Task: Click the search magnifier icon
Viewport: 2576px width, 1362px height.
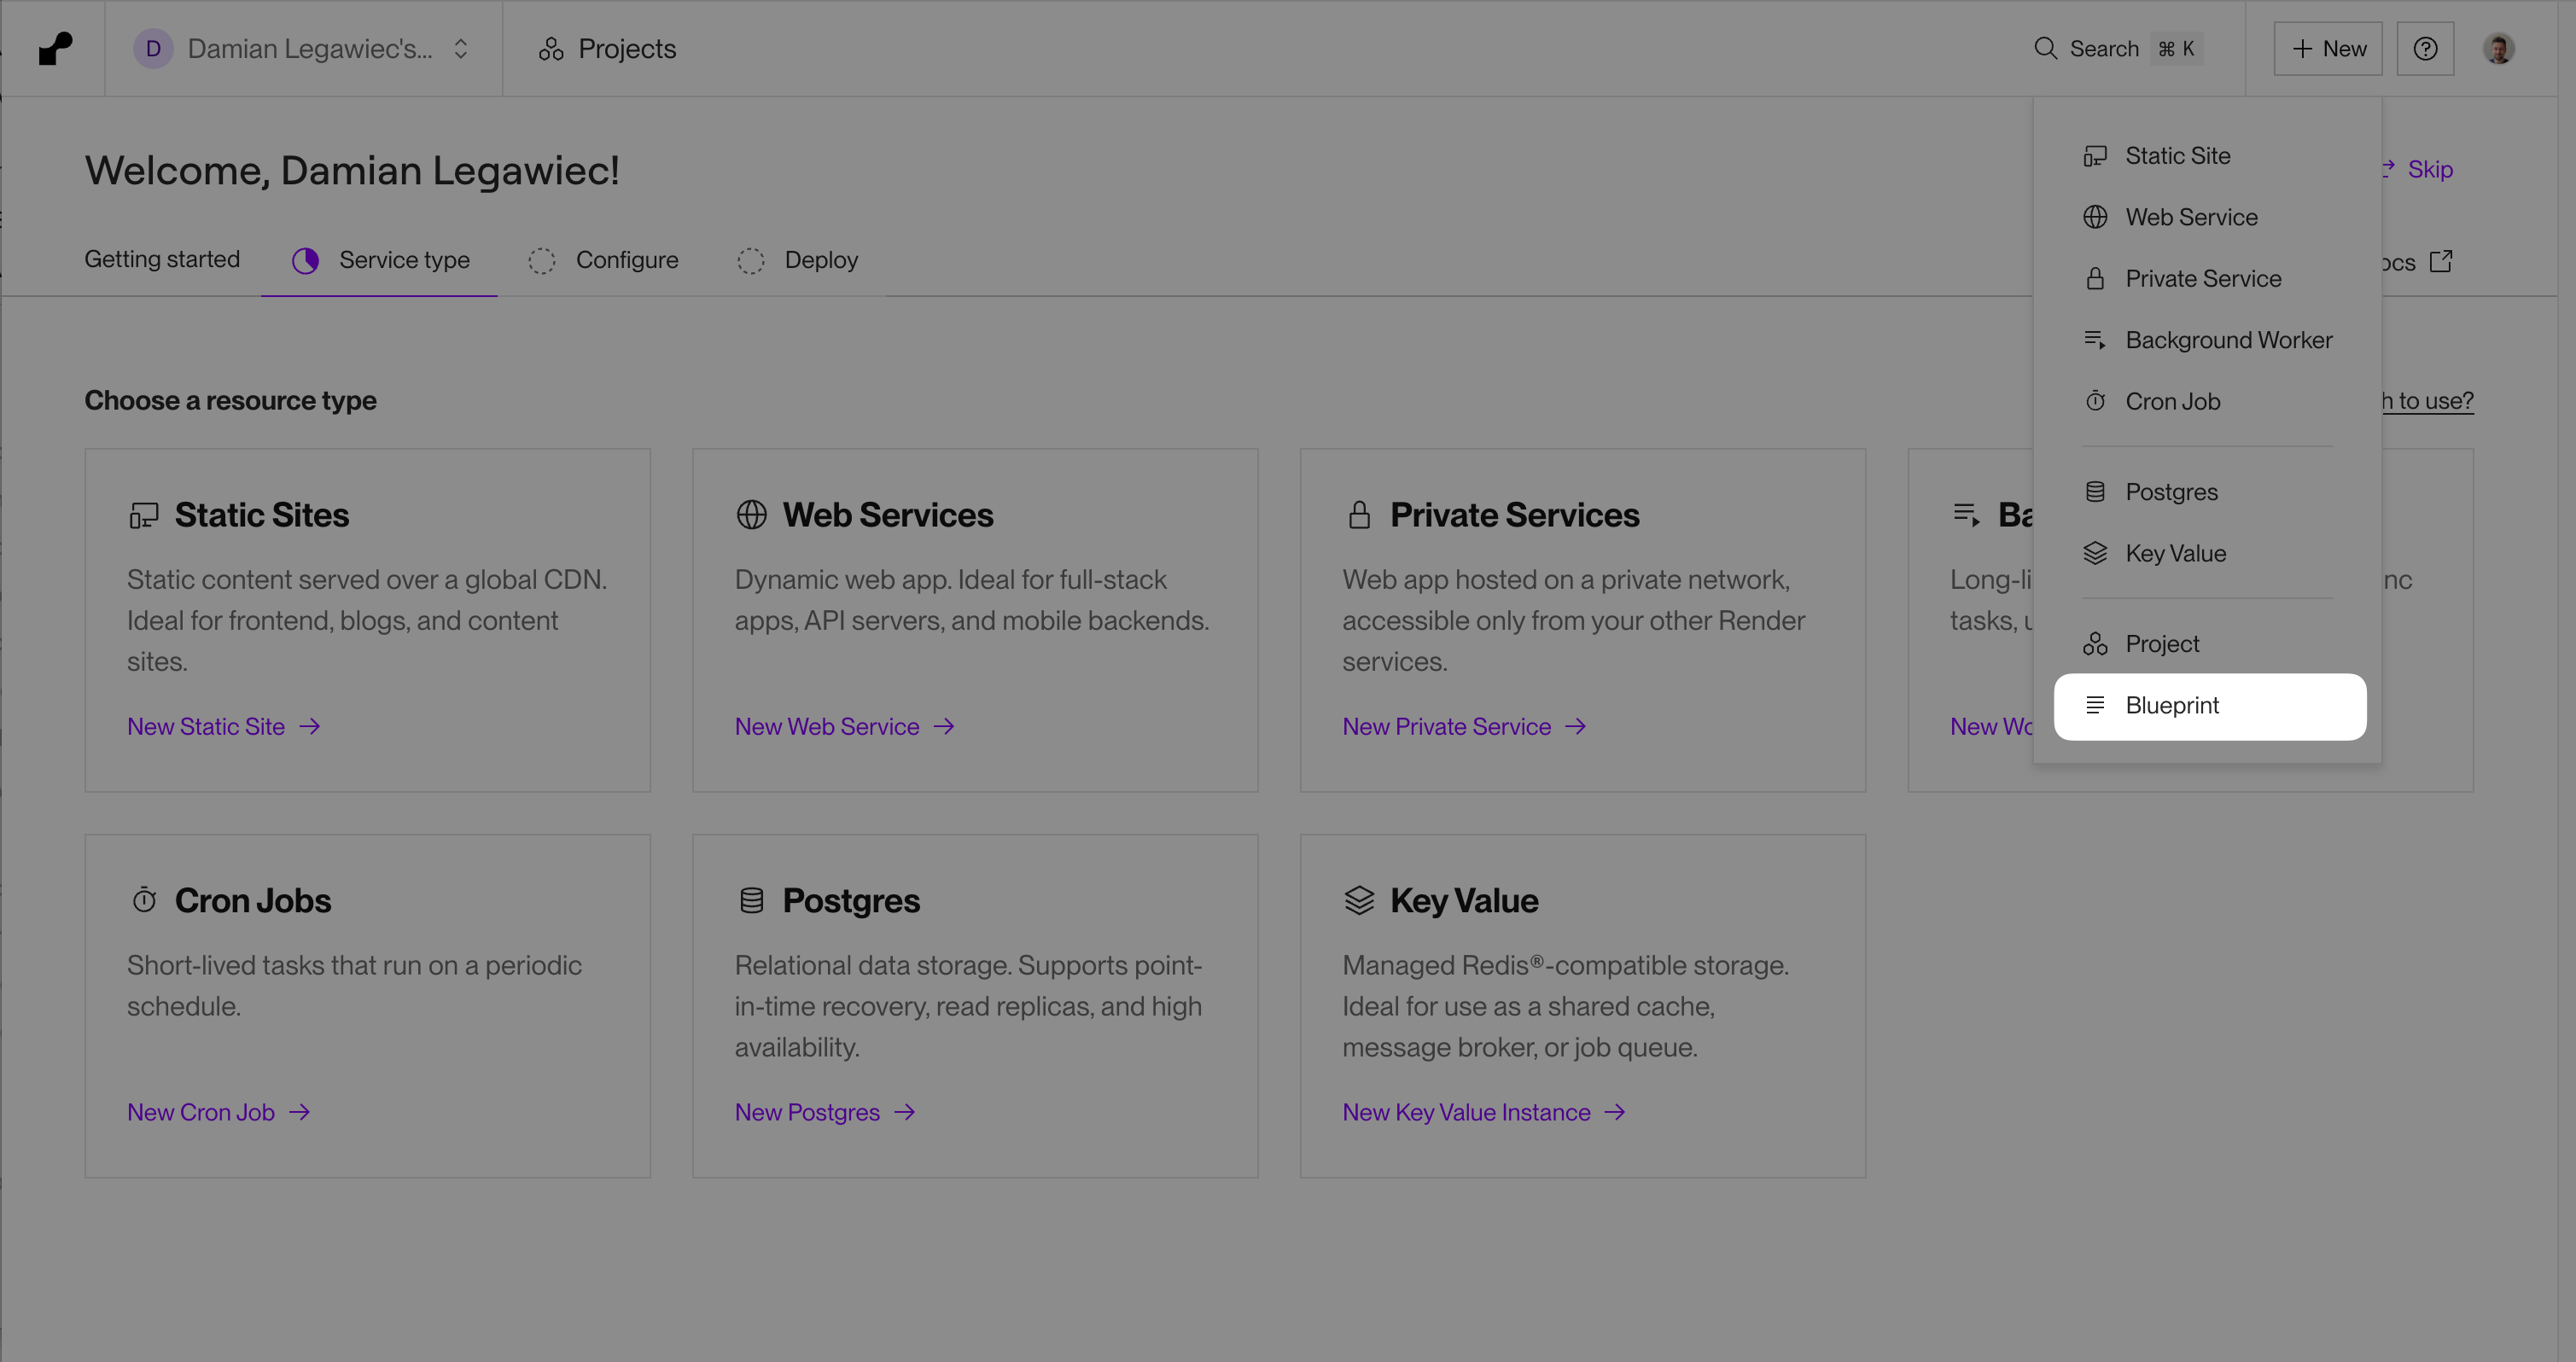Action: click(2045, 48)
